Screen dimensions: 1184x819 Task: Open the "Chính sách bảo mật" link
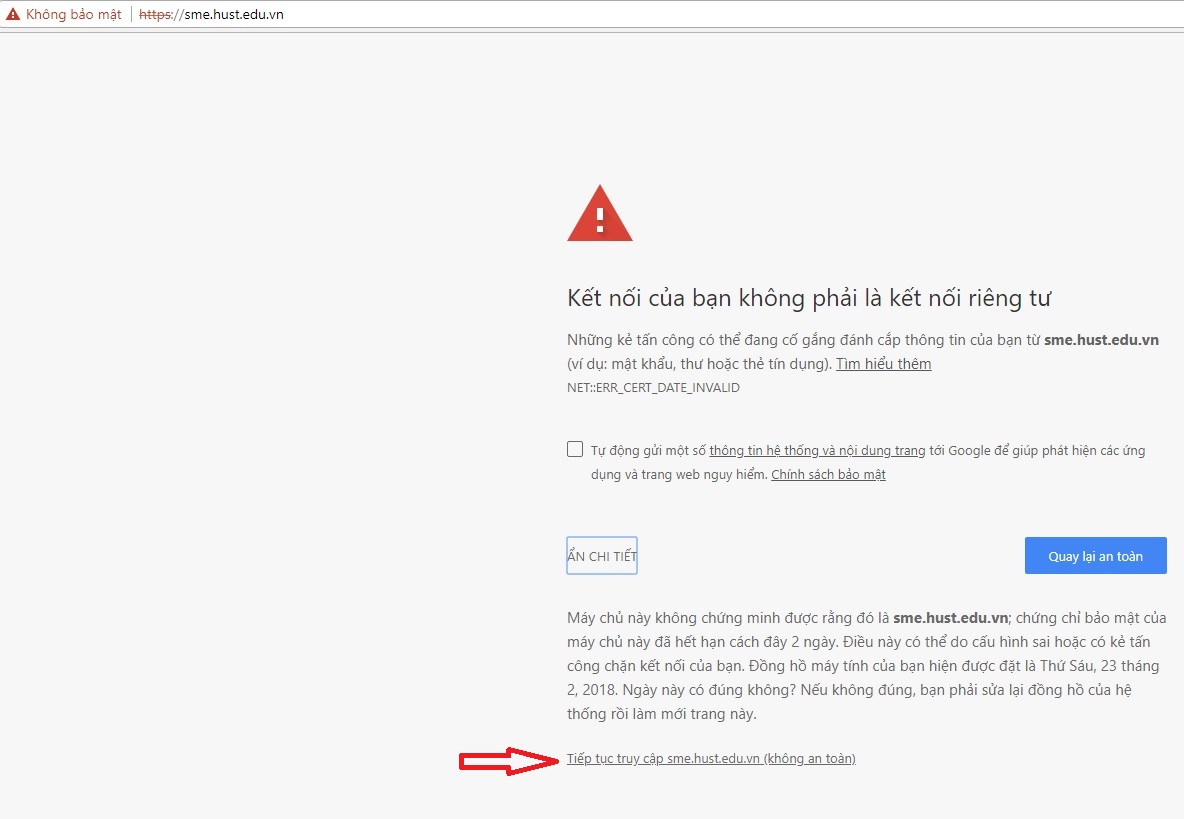tap(828, 475)
